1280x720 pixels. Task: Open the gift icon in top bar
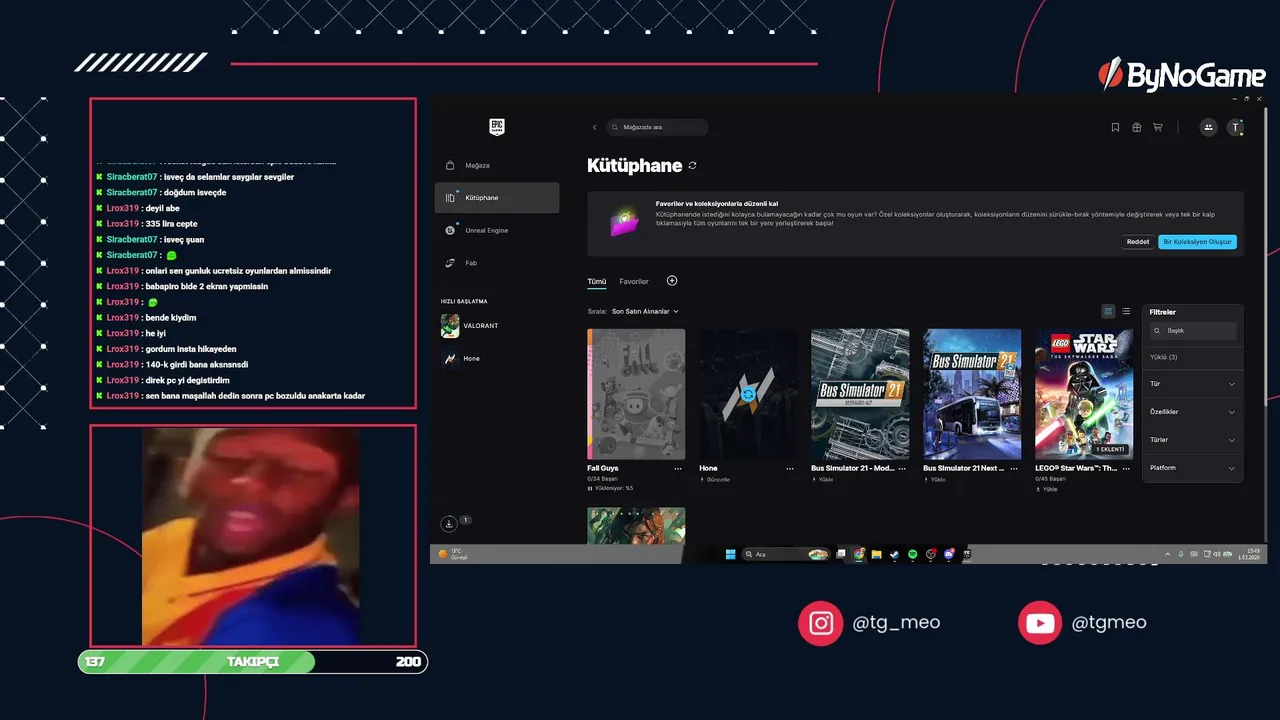[x=1136, y=127]
